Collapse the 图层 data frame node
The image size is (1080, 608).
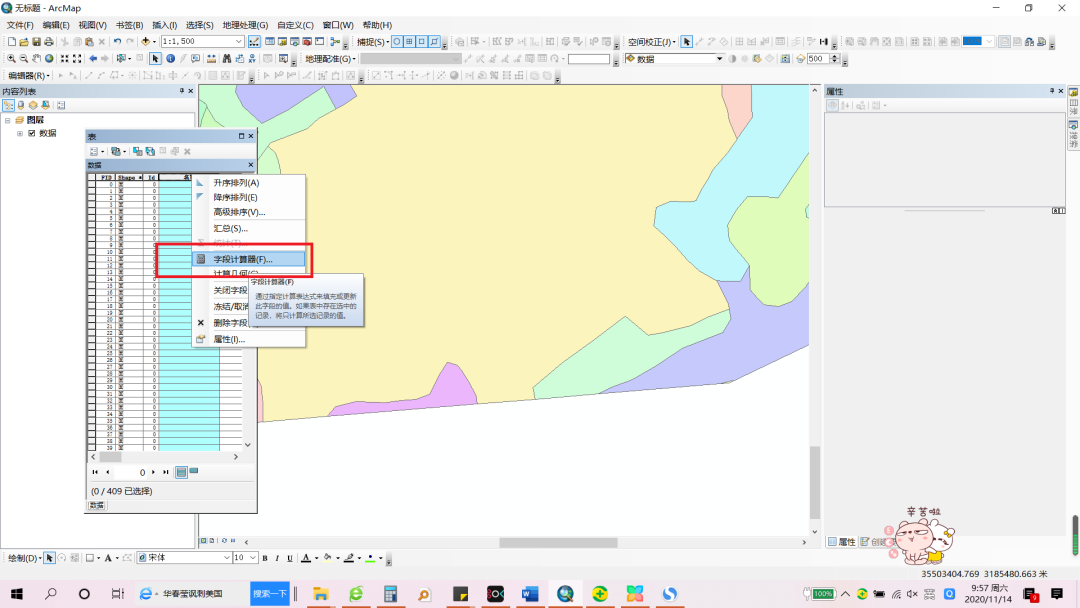click(8, 120)
